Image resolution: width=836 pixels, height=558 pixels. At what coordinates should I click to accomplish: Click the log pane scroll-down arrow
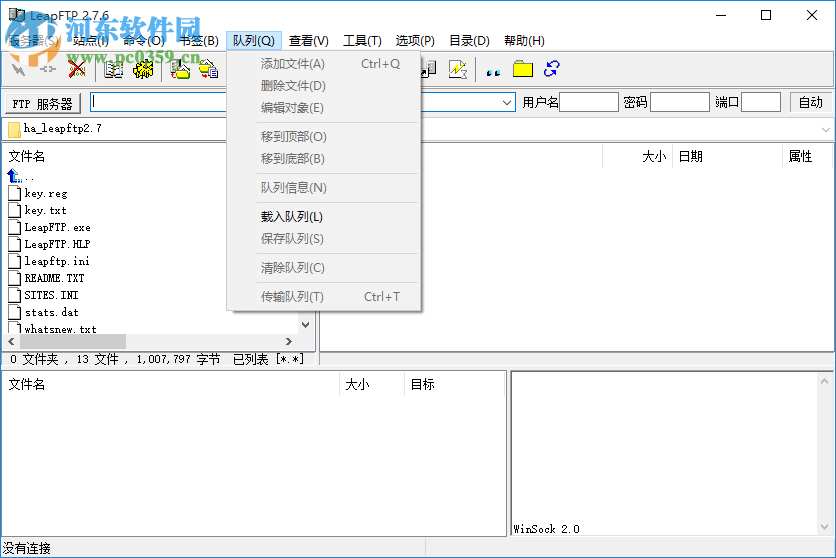824,527
